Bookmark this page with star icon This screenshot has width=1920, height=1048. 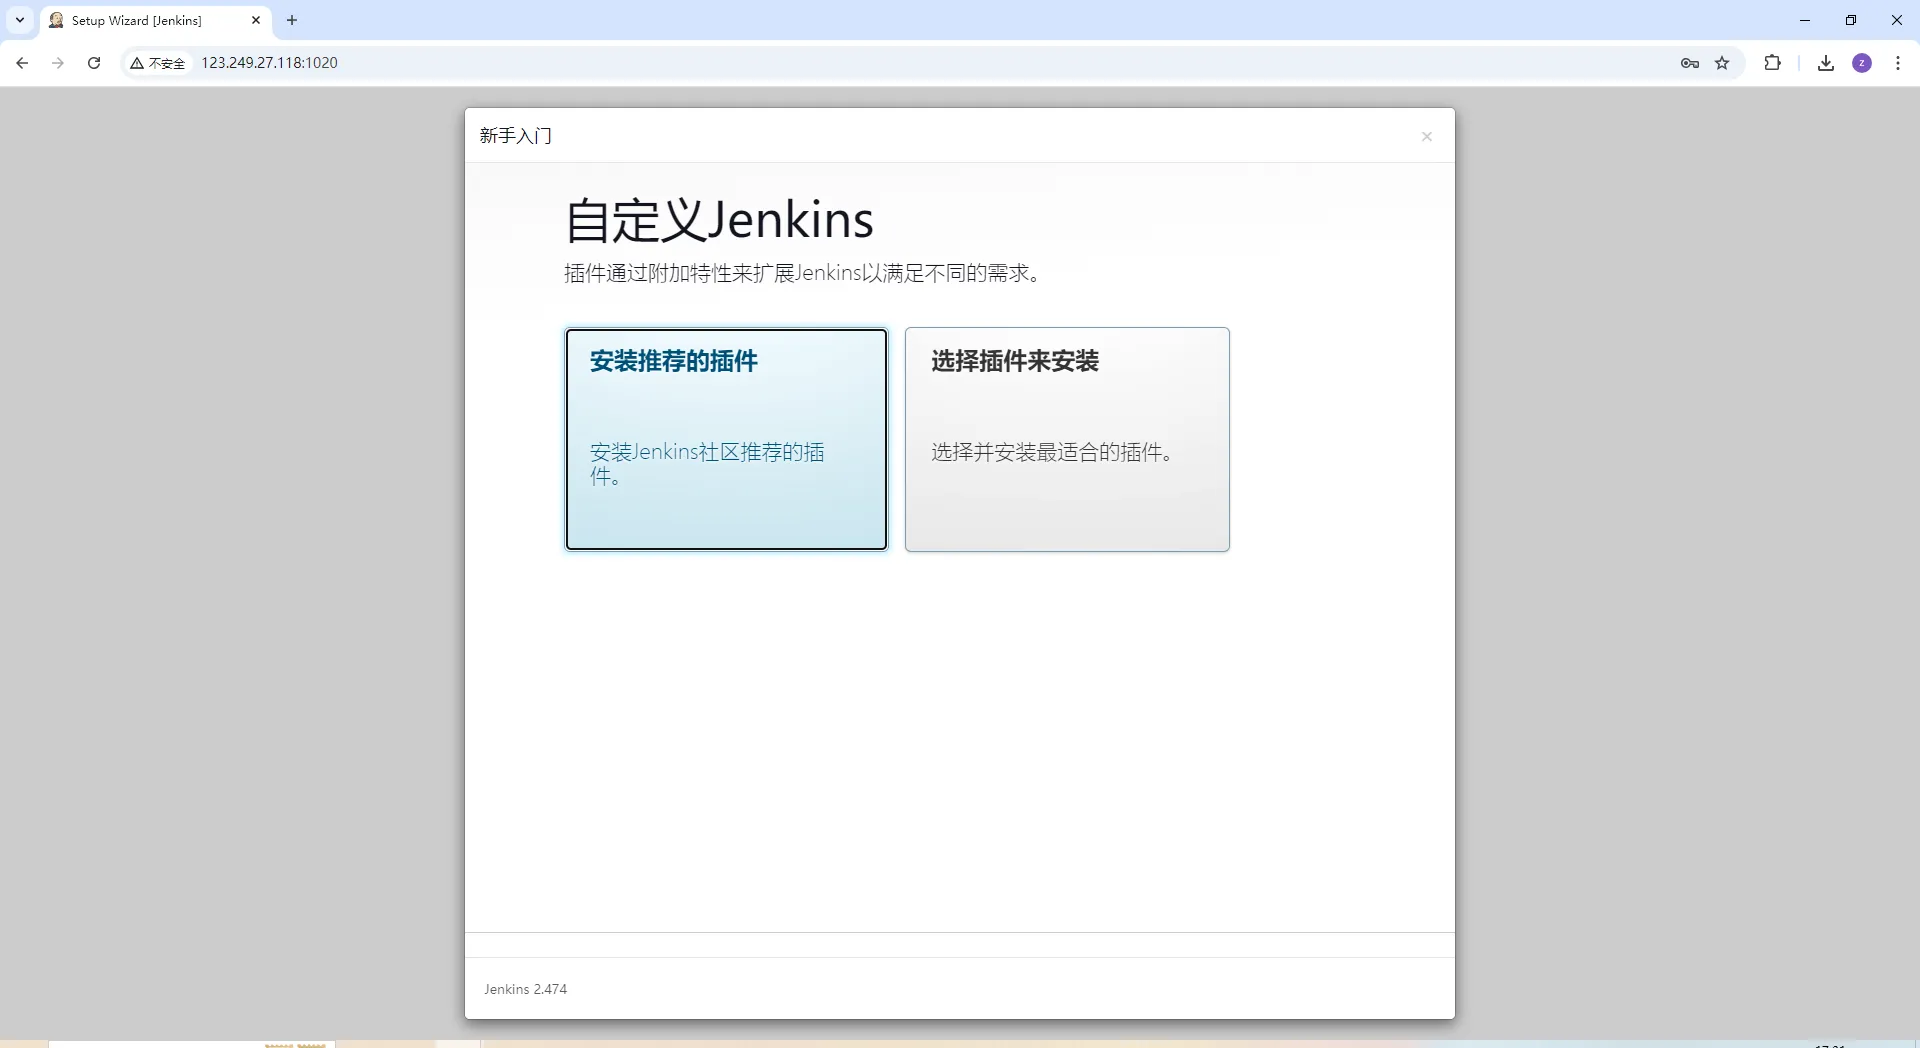point(1722,63)
